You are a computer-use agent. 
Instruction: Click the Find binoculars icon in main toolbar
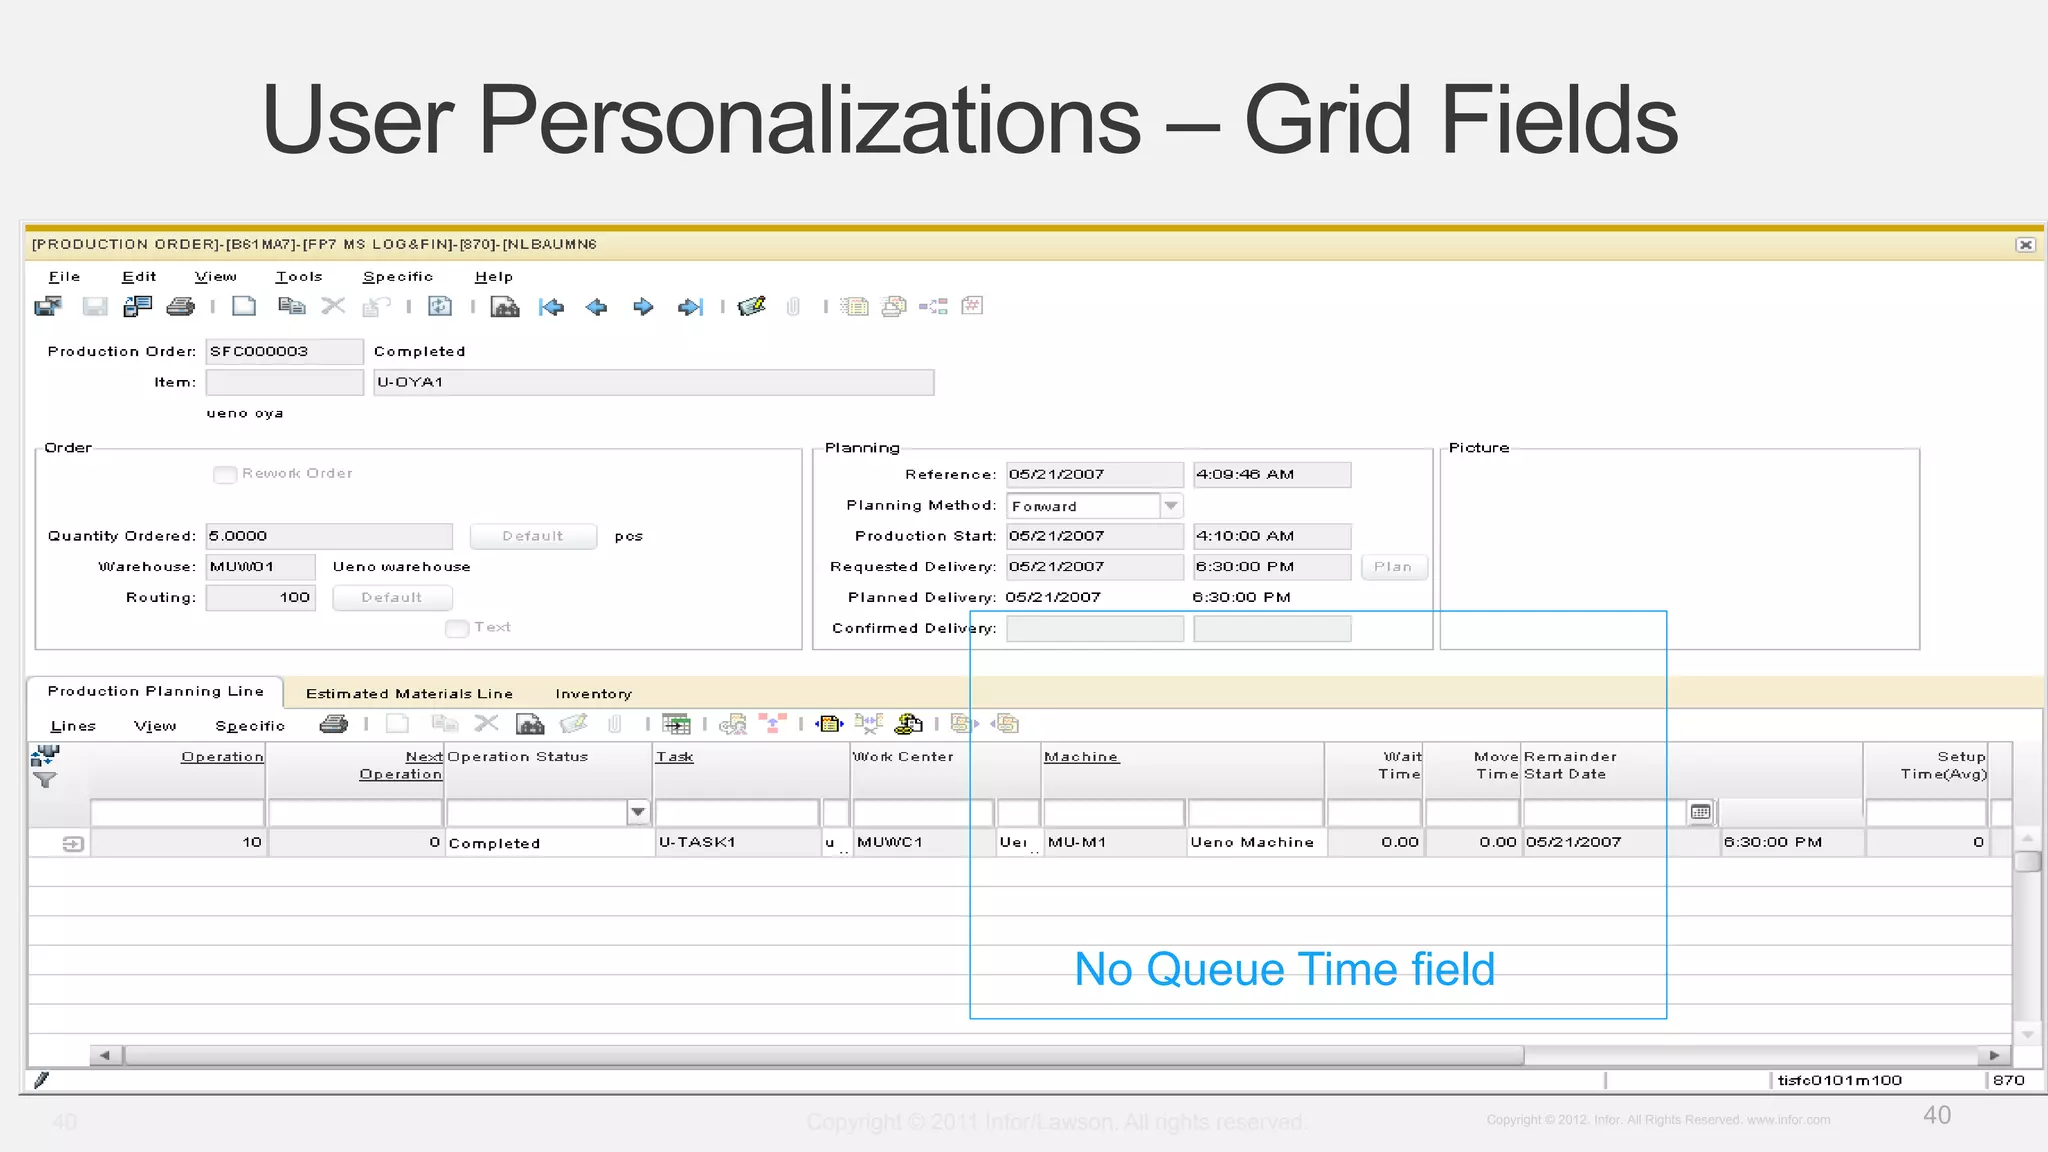(505, 307)
